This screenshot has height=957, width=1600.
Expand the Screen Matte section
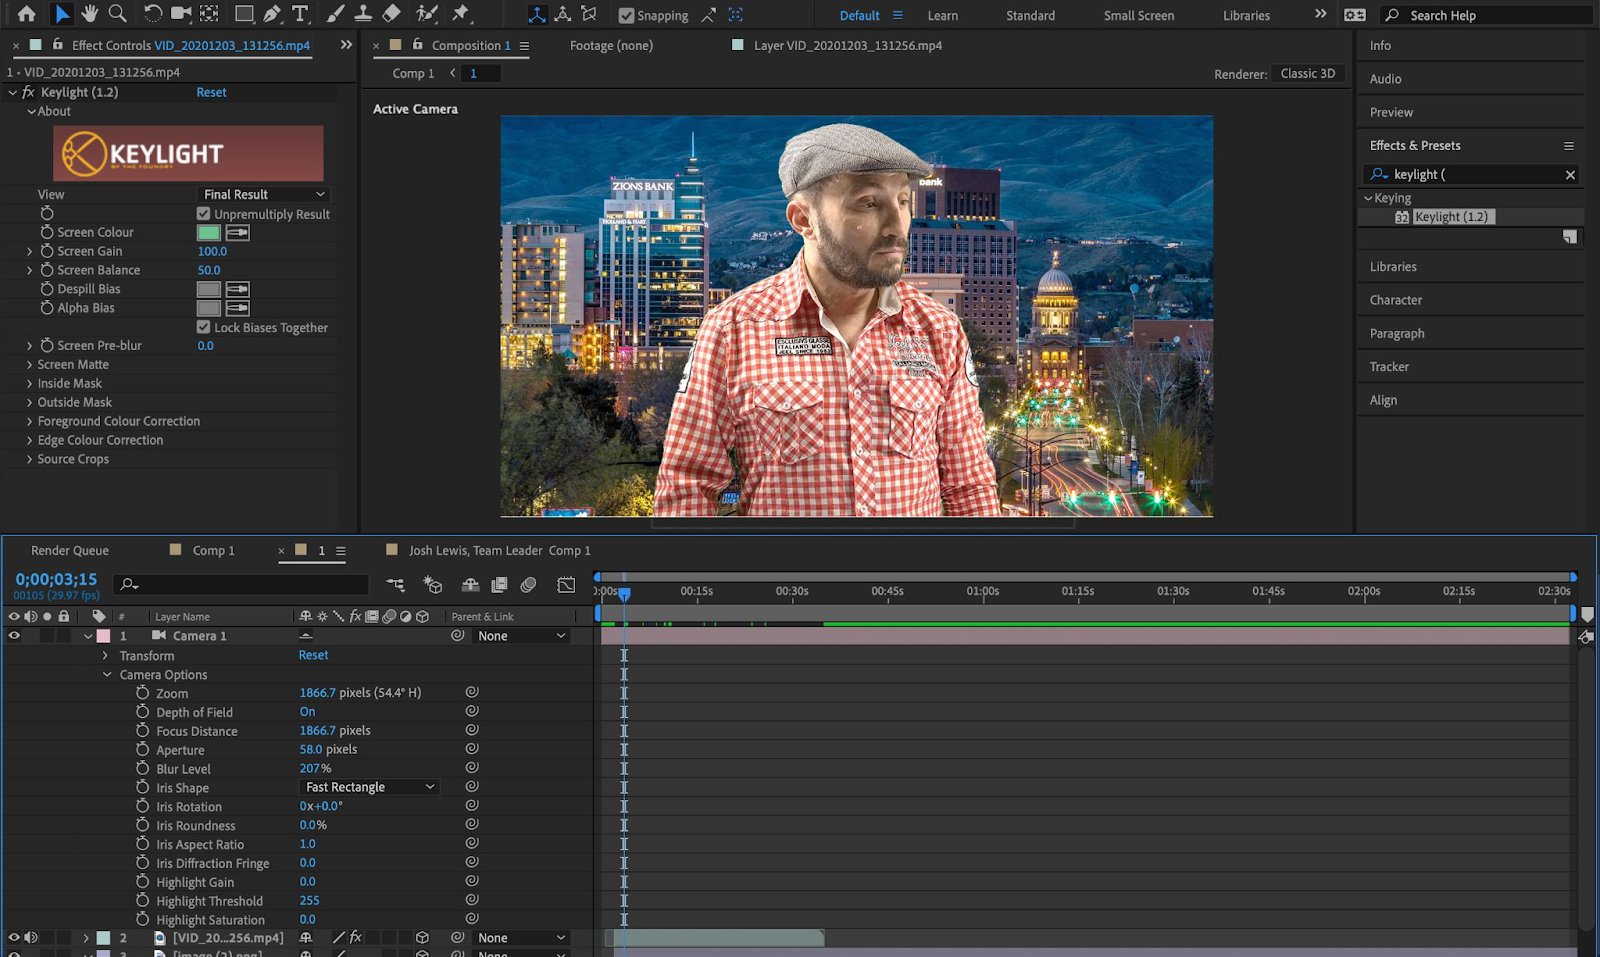pos(29,364)
